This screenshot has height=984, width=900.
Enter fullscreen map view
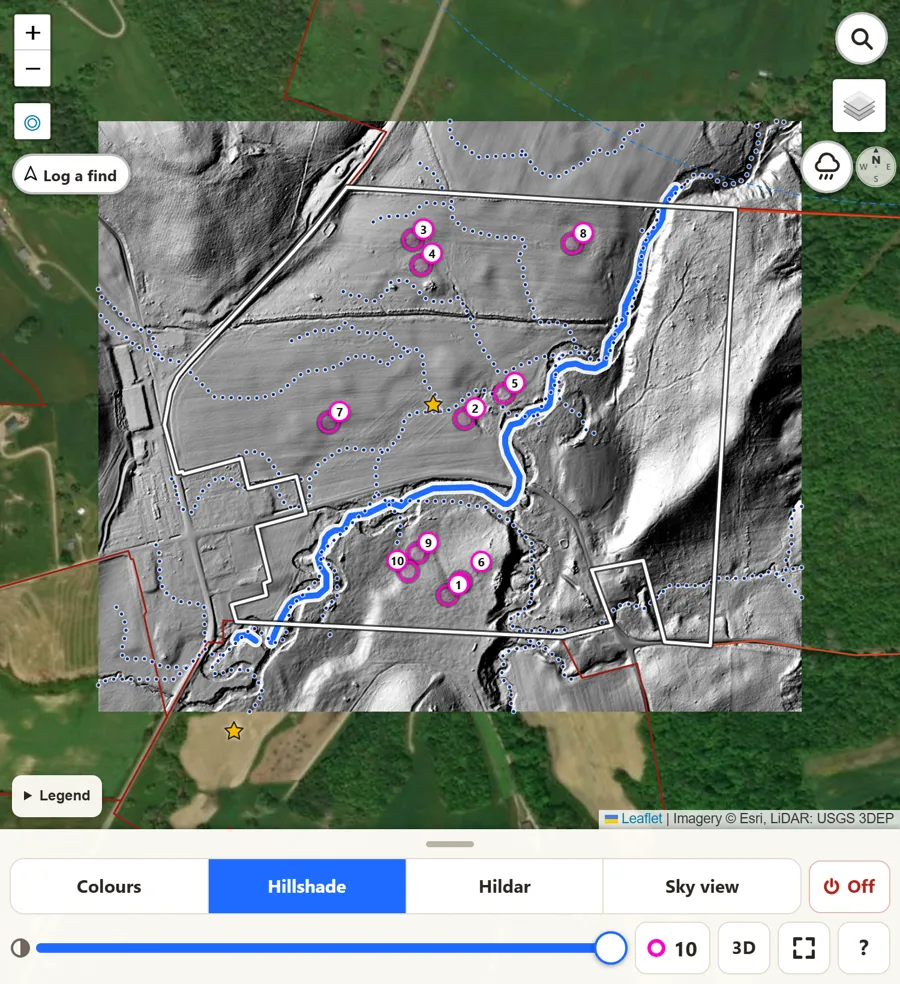tap(803, 948)
